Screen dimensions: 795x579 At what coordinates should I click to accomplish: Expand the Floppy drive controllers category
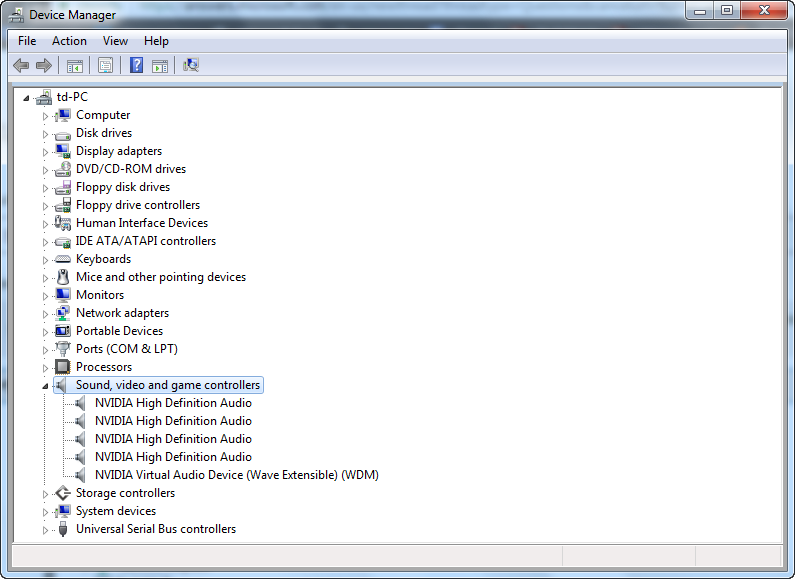click(x=45, y=206)
